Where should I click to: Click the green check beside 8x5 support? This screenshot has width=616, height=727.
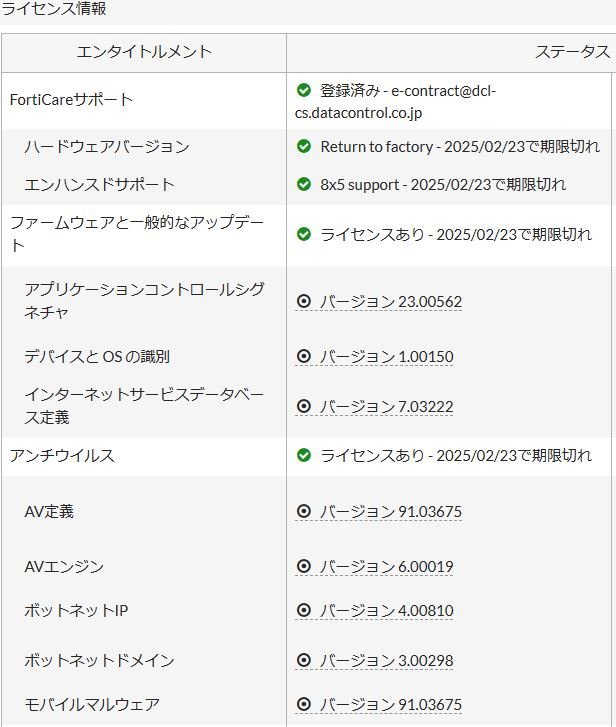click(304, 184)
